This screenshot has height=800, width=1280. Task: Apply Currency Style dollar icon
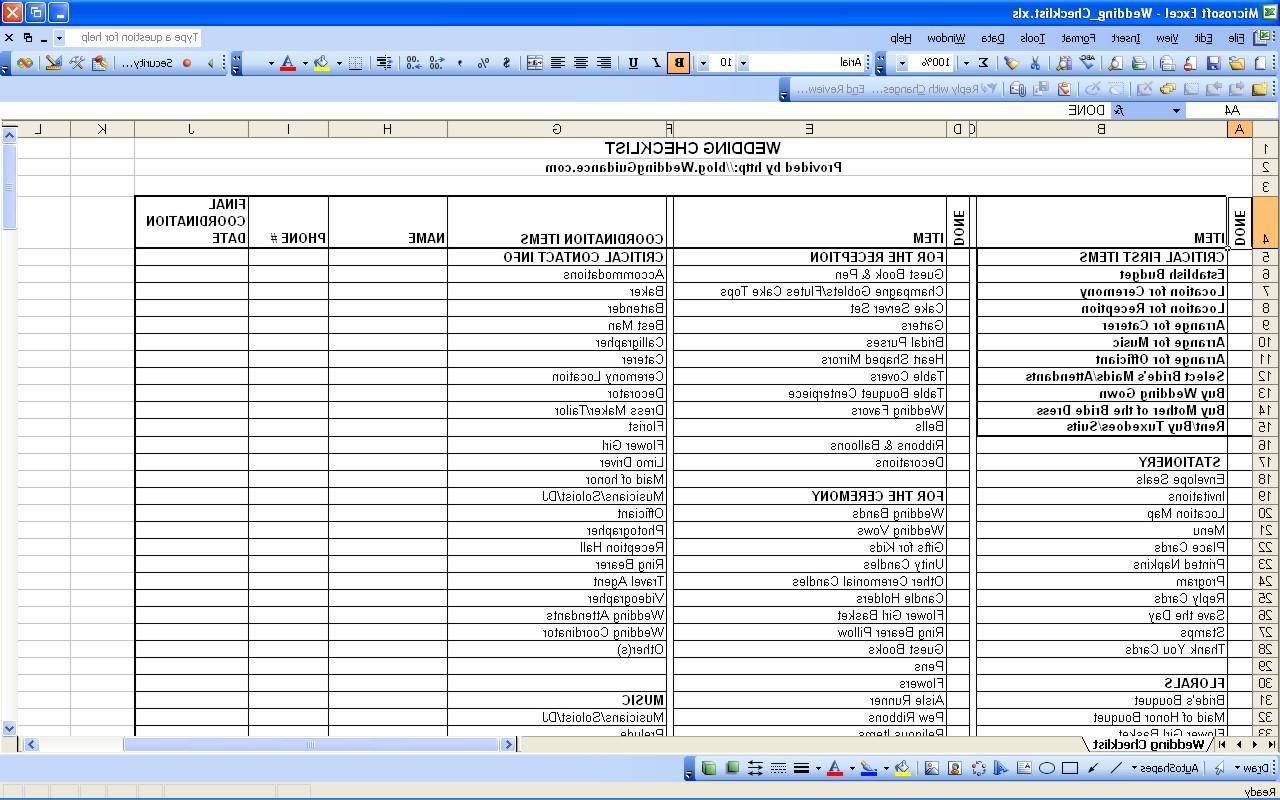(507, 63)
